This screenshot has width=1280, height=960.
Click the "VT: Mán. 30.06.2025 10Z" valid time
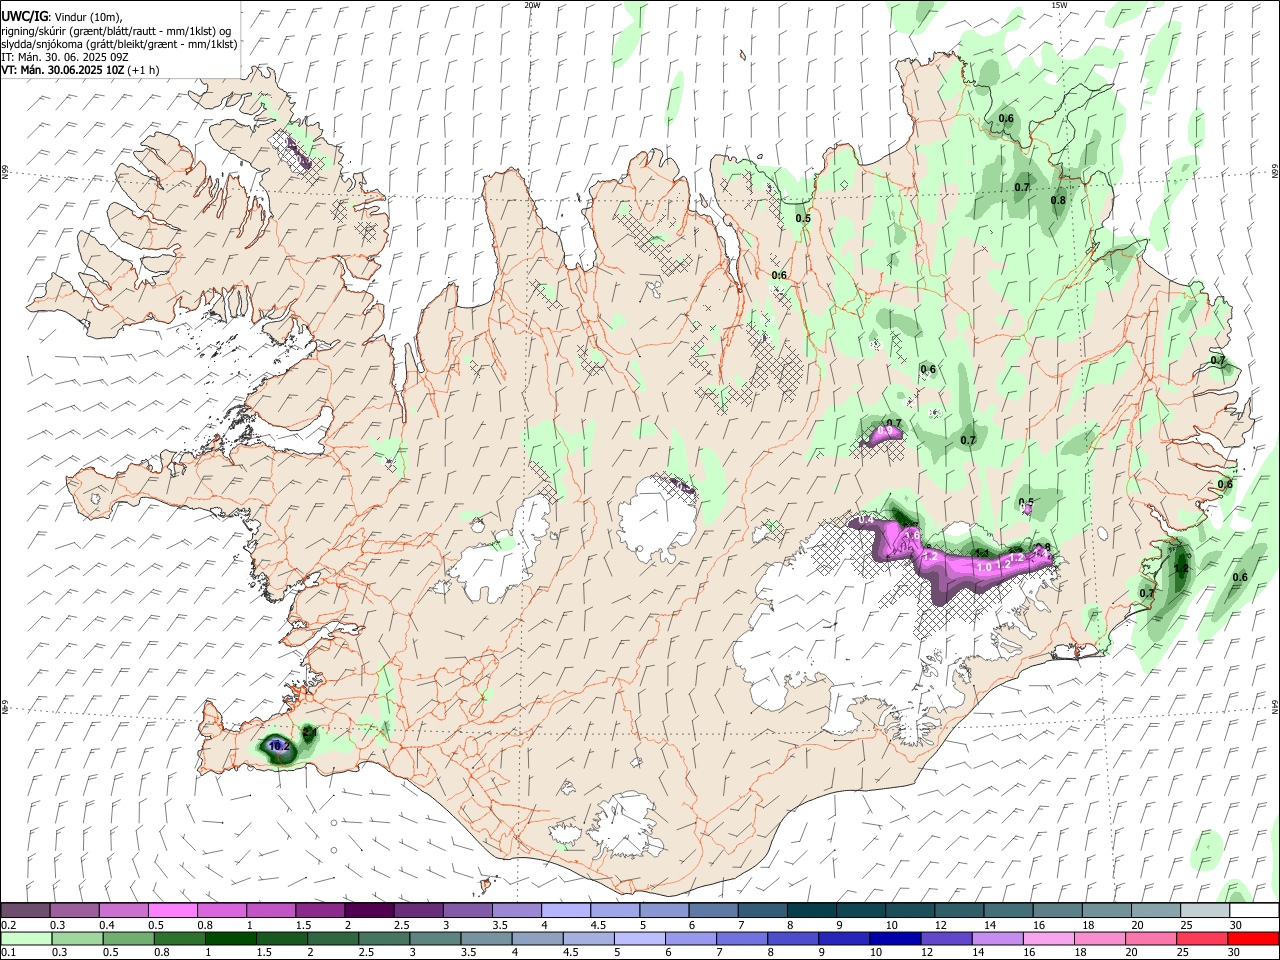tap(62, 70)
